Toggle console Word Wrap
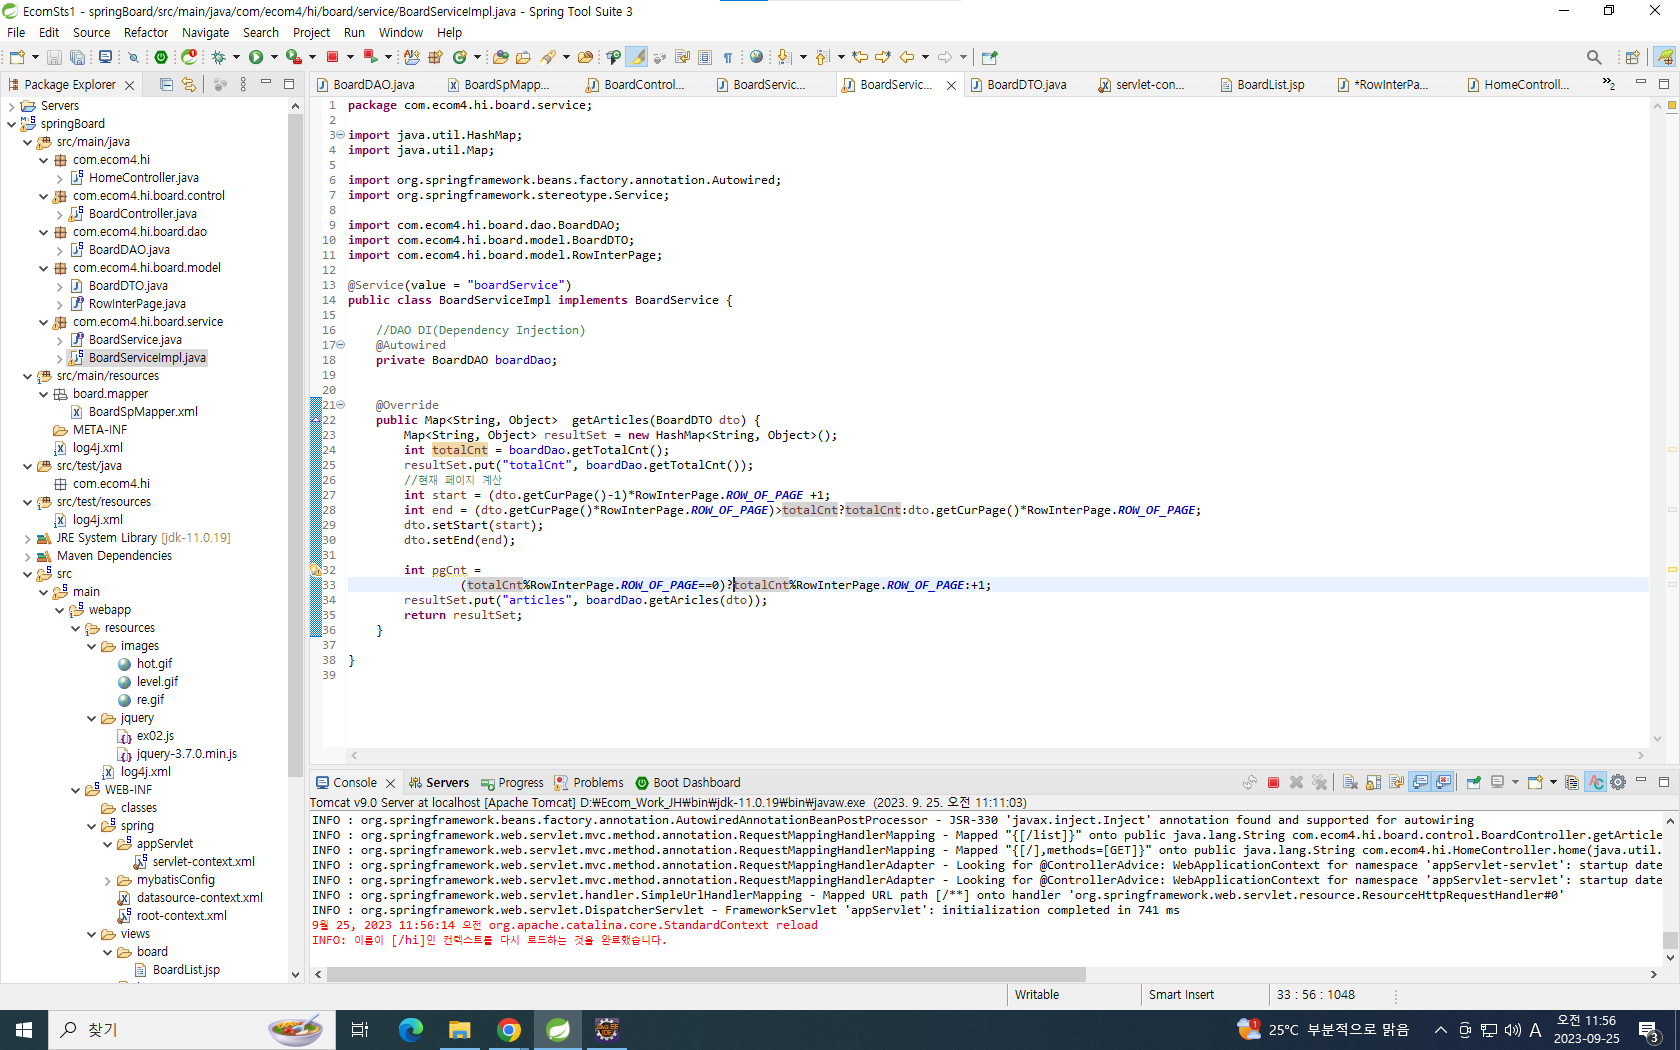 [x=1396, y=783]
